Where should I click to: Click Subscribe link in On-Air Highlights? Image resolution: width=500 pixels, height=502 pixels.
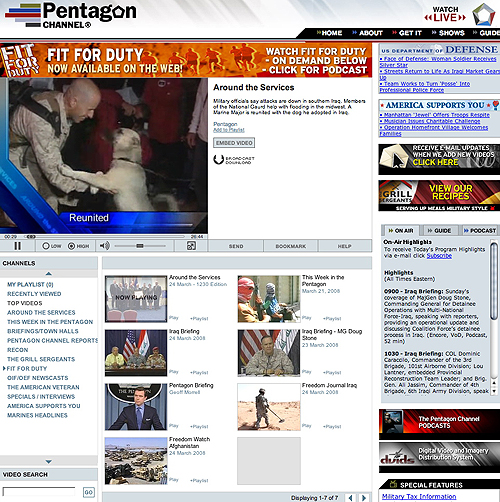coord(439,256)
